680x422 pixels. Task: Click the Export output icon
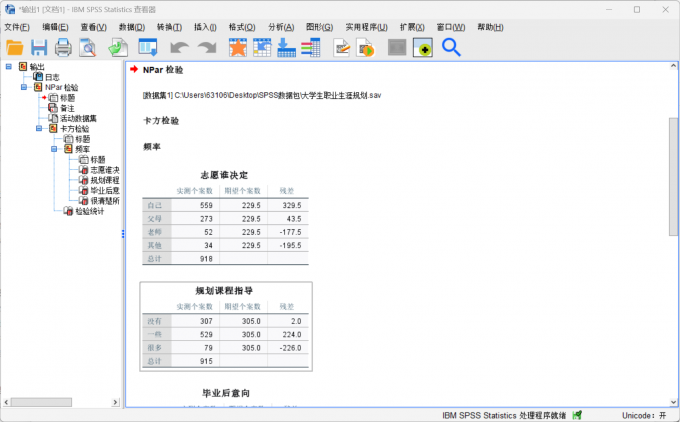(118, 47)
